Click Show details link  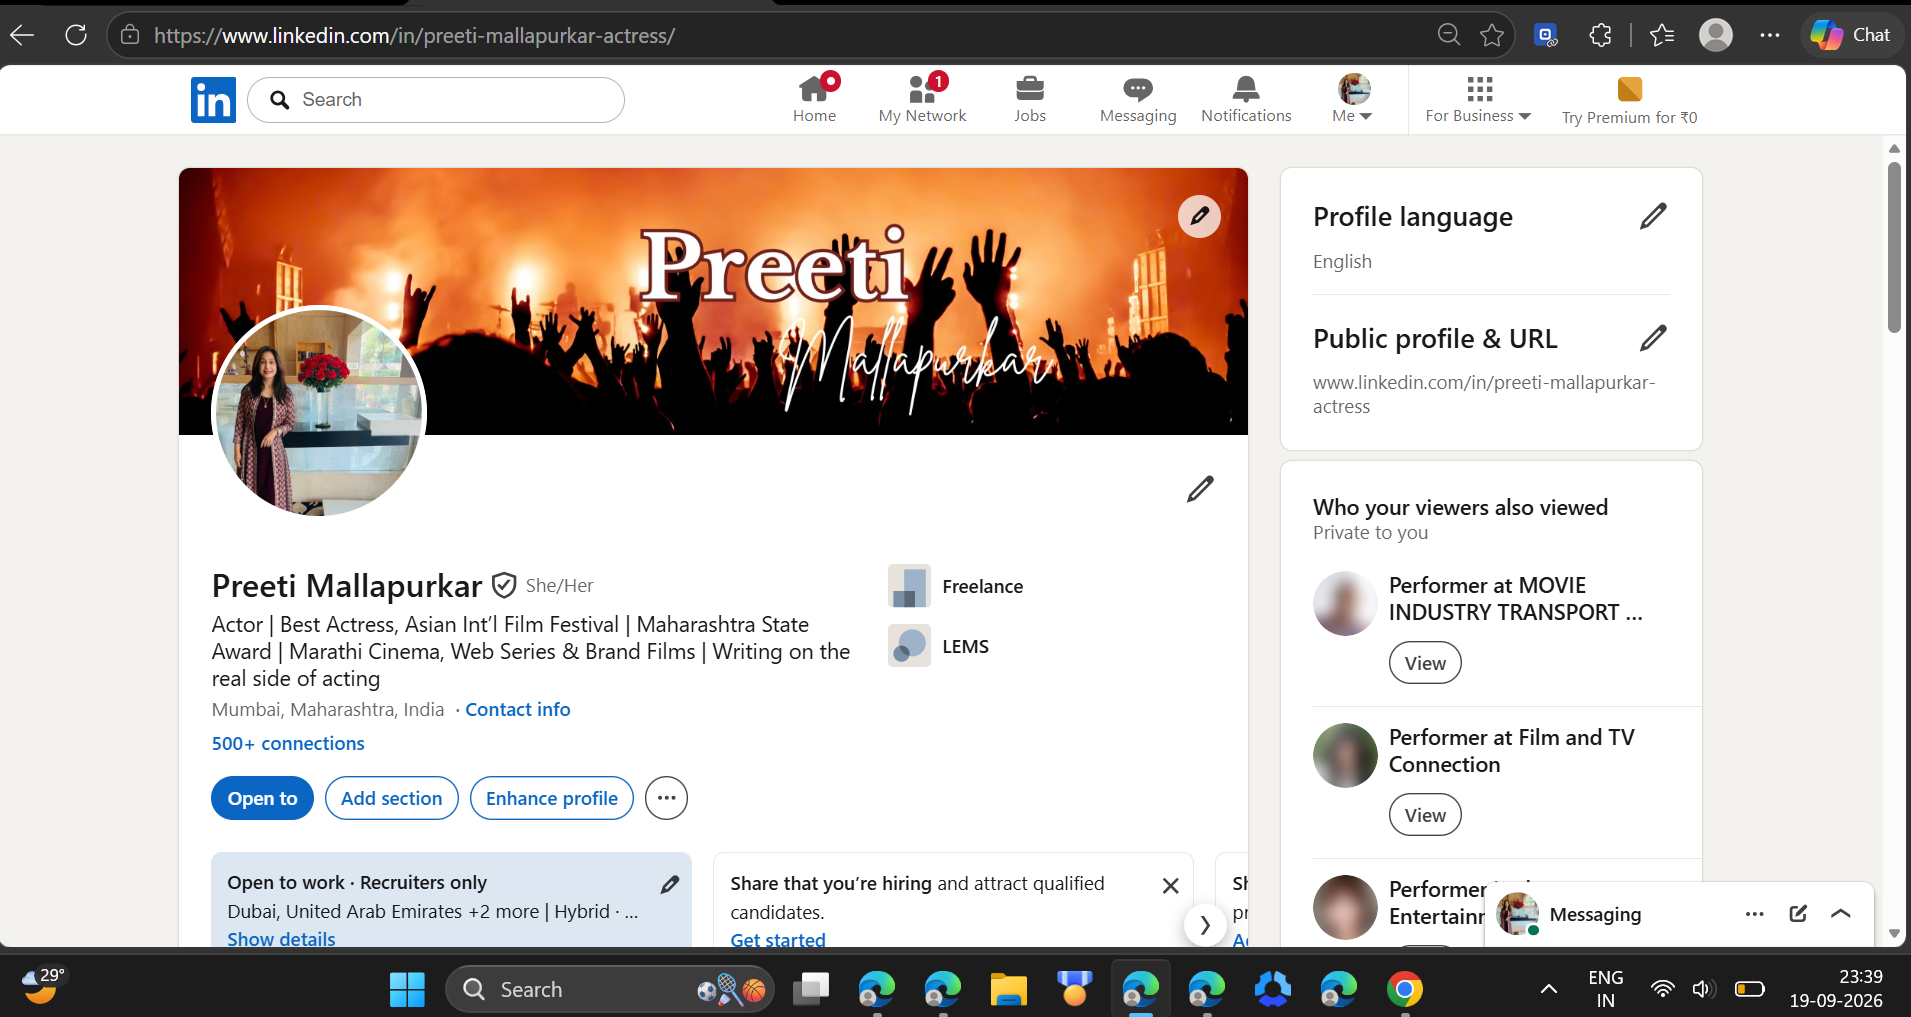(x=281, y=938)
